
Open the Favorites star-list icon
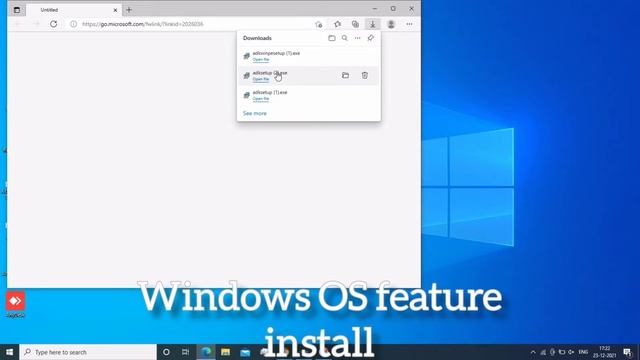tap(337, 24)
